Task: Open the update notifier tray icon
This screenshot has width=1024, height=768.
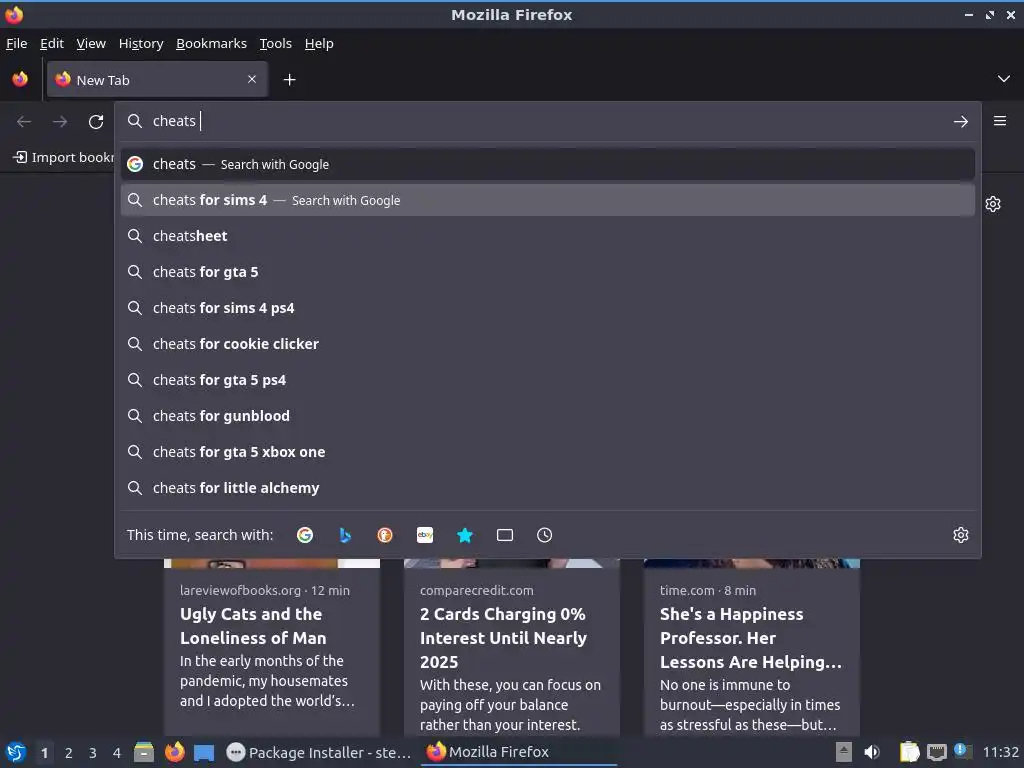Action: click(x=963, y=751)
